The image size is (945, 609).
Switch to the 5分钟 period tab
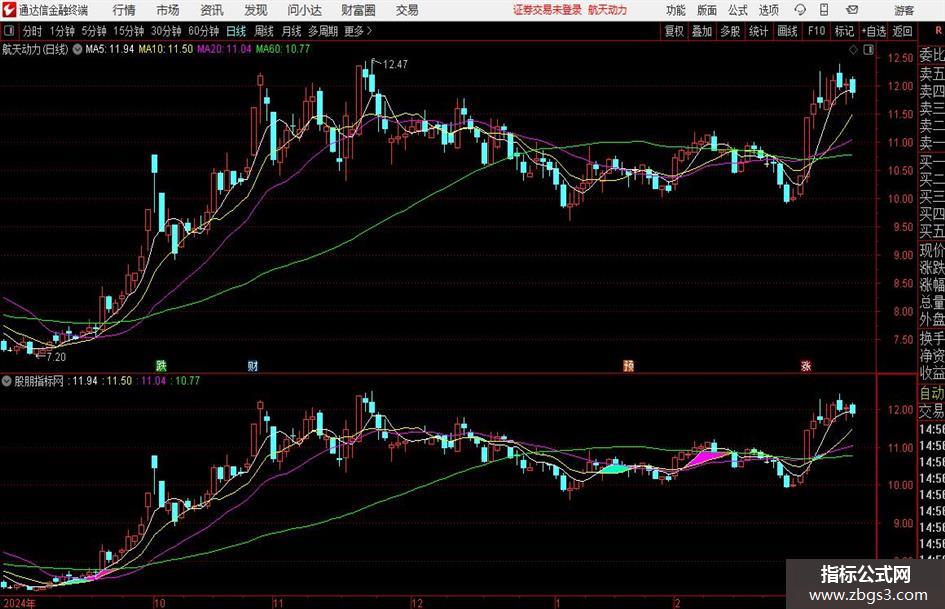point(93,31)
